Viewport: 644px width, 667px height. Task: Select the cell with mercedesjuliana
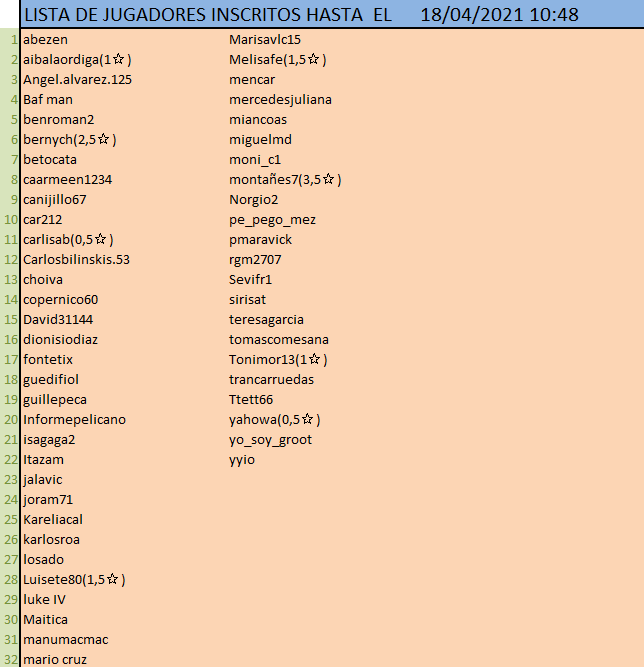point(280,99)
